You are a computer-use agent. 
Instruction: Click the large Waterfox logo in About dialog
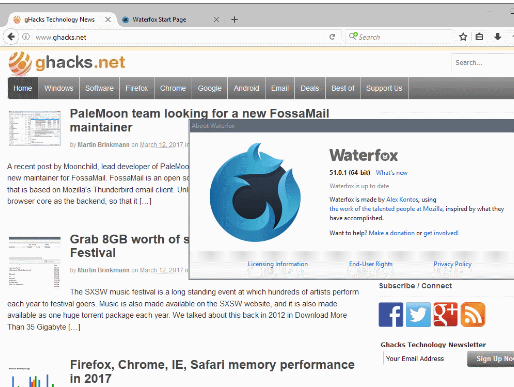[255, 193]
